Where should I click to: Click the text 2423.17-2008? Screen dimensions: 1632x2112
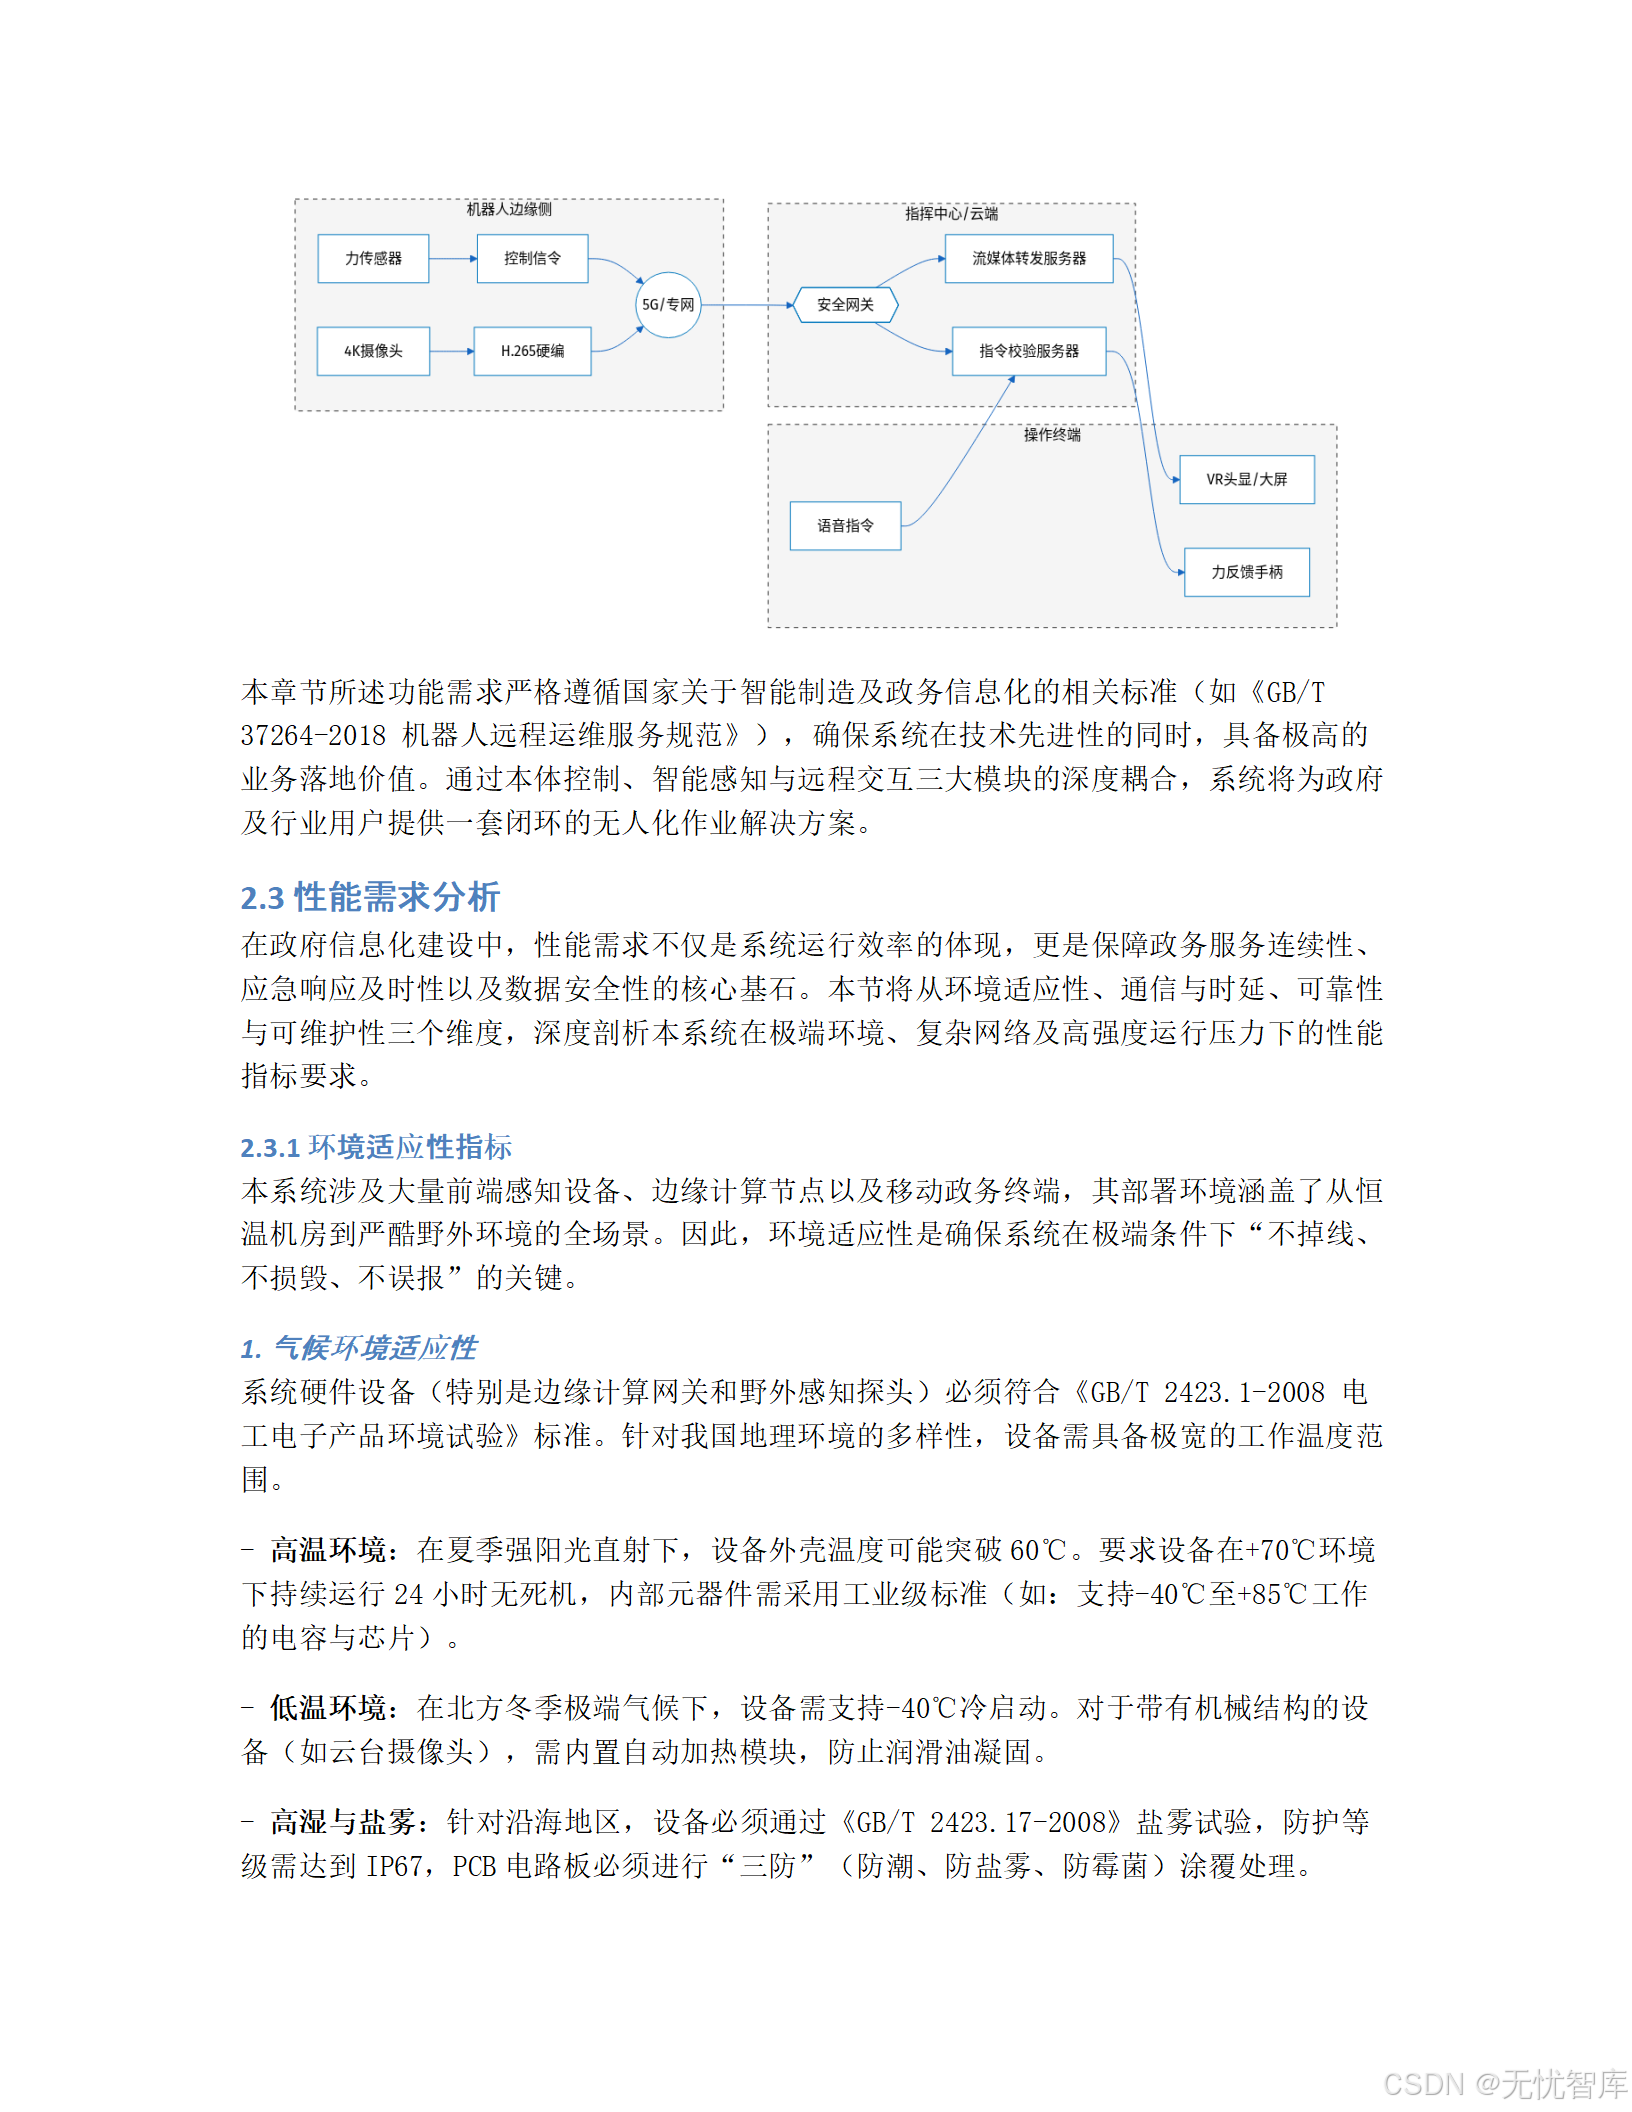click(1019, 1822)
